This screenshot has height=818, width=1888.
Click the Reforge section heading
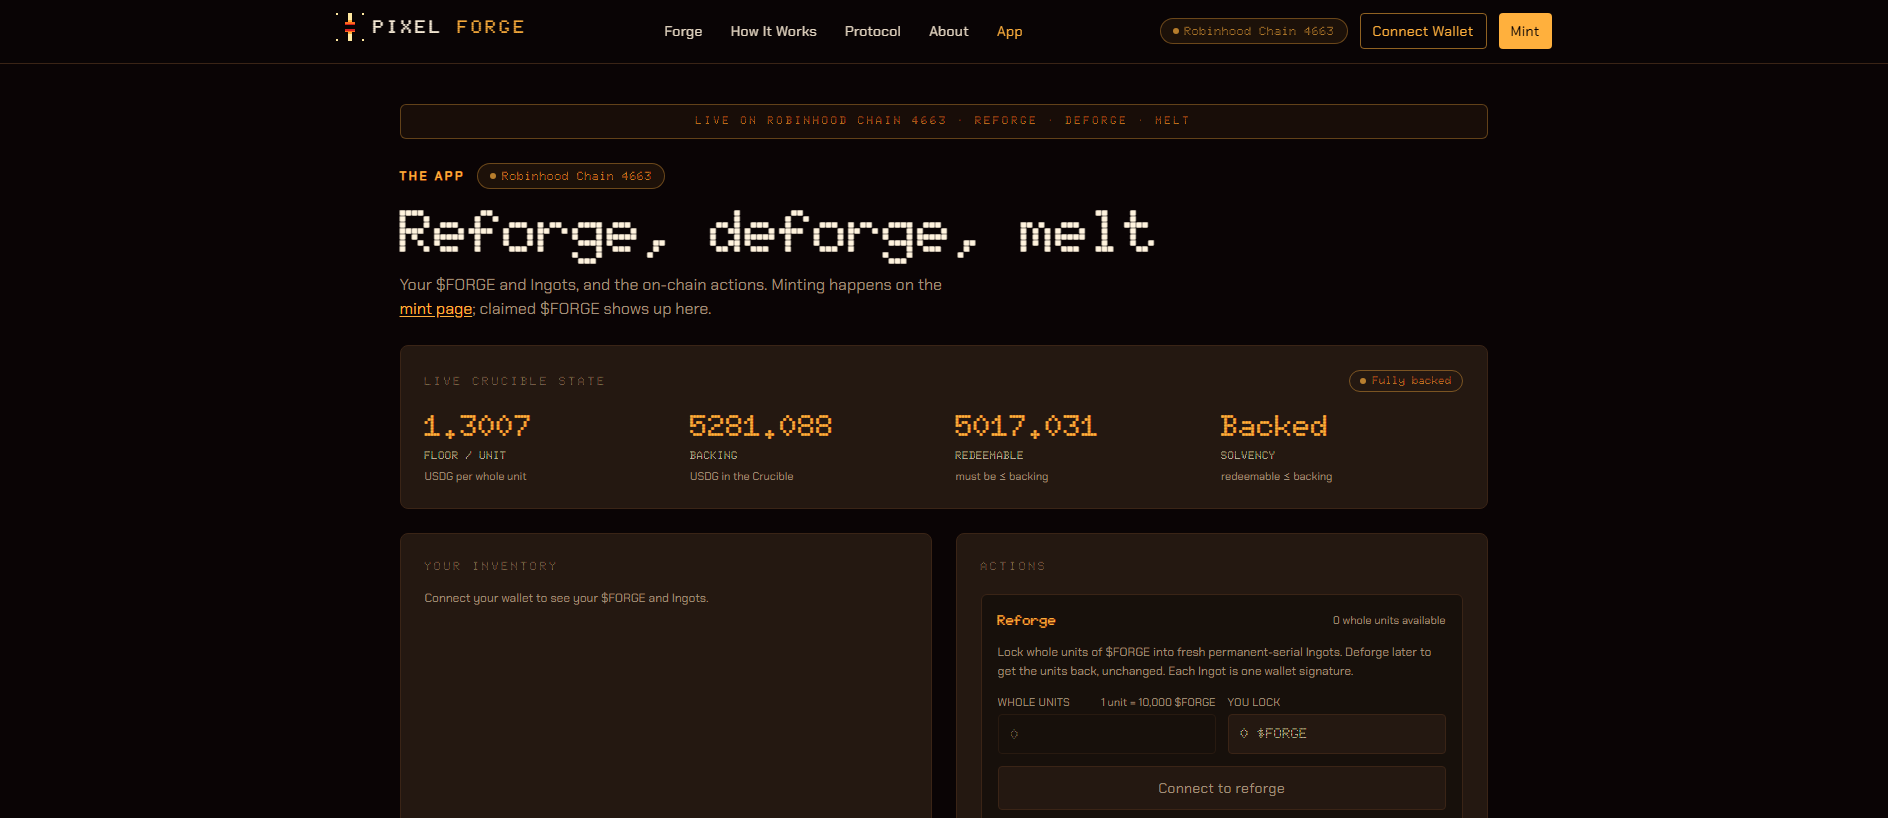point(1026,621)
